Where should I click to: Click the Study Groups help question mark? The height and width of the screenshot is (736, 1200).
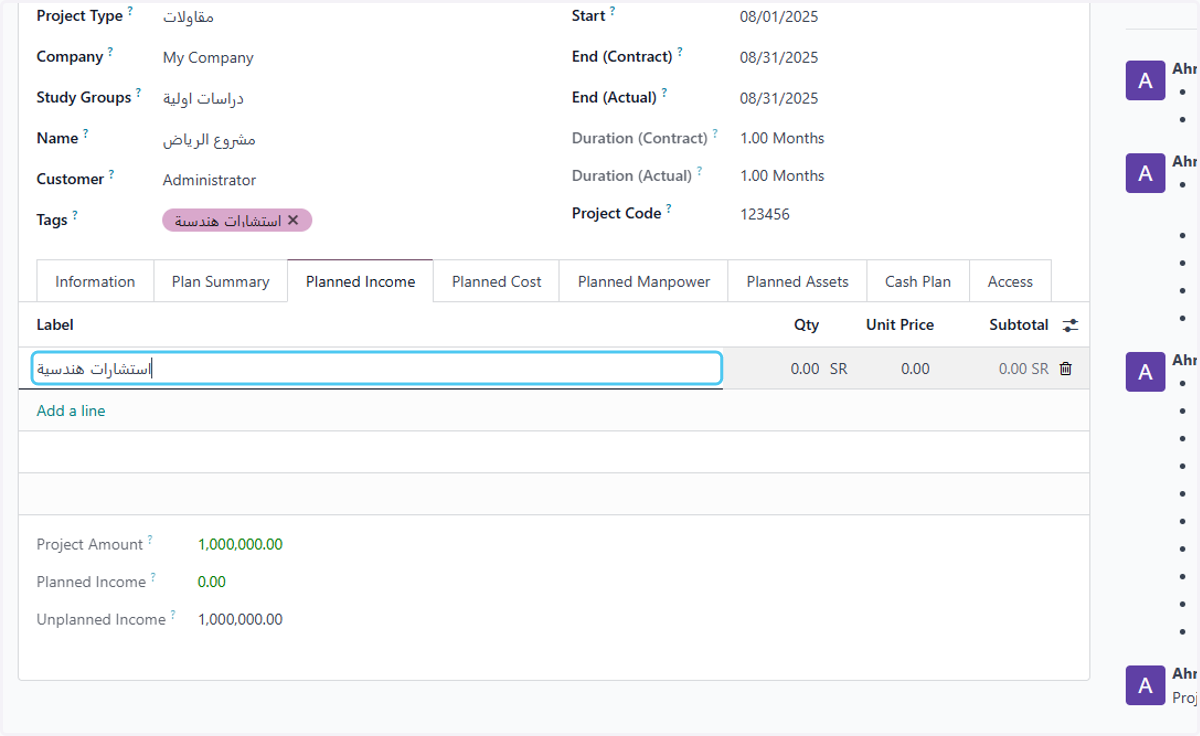[138, 93]
